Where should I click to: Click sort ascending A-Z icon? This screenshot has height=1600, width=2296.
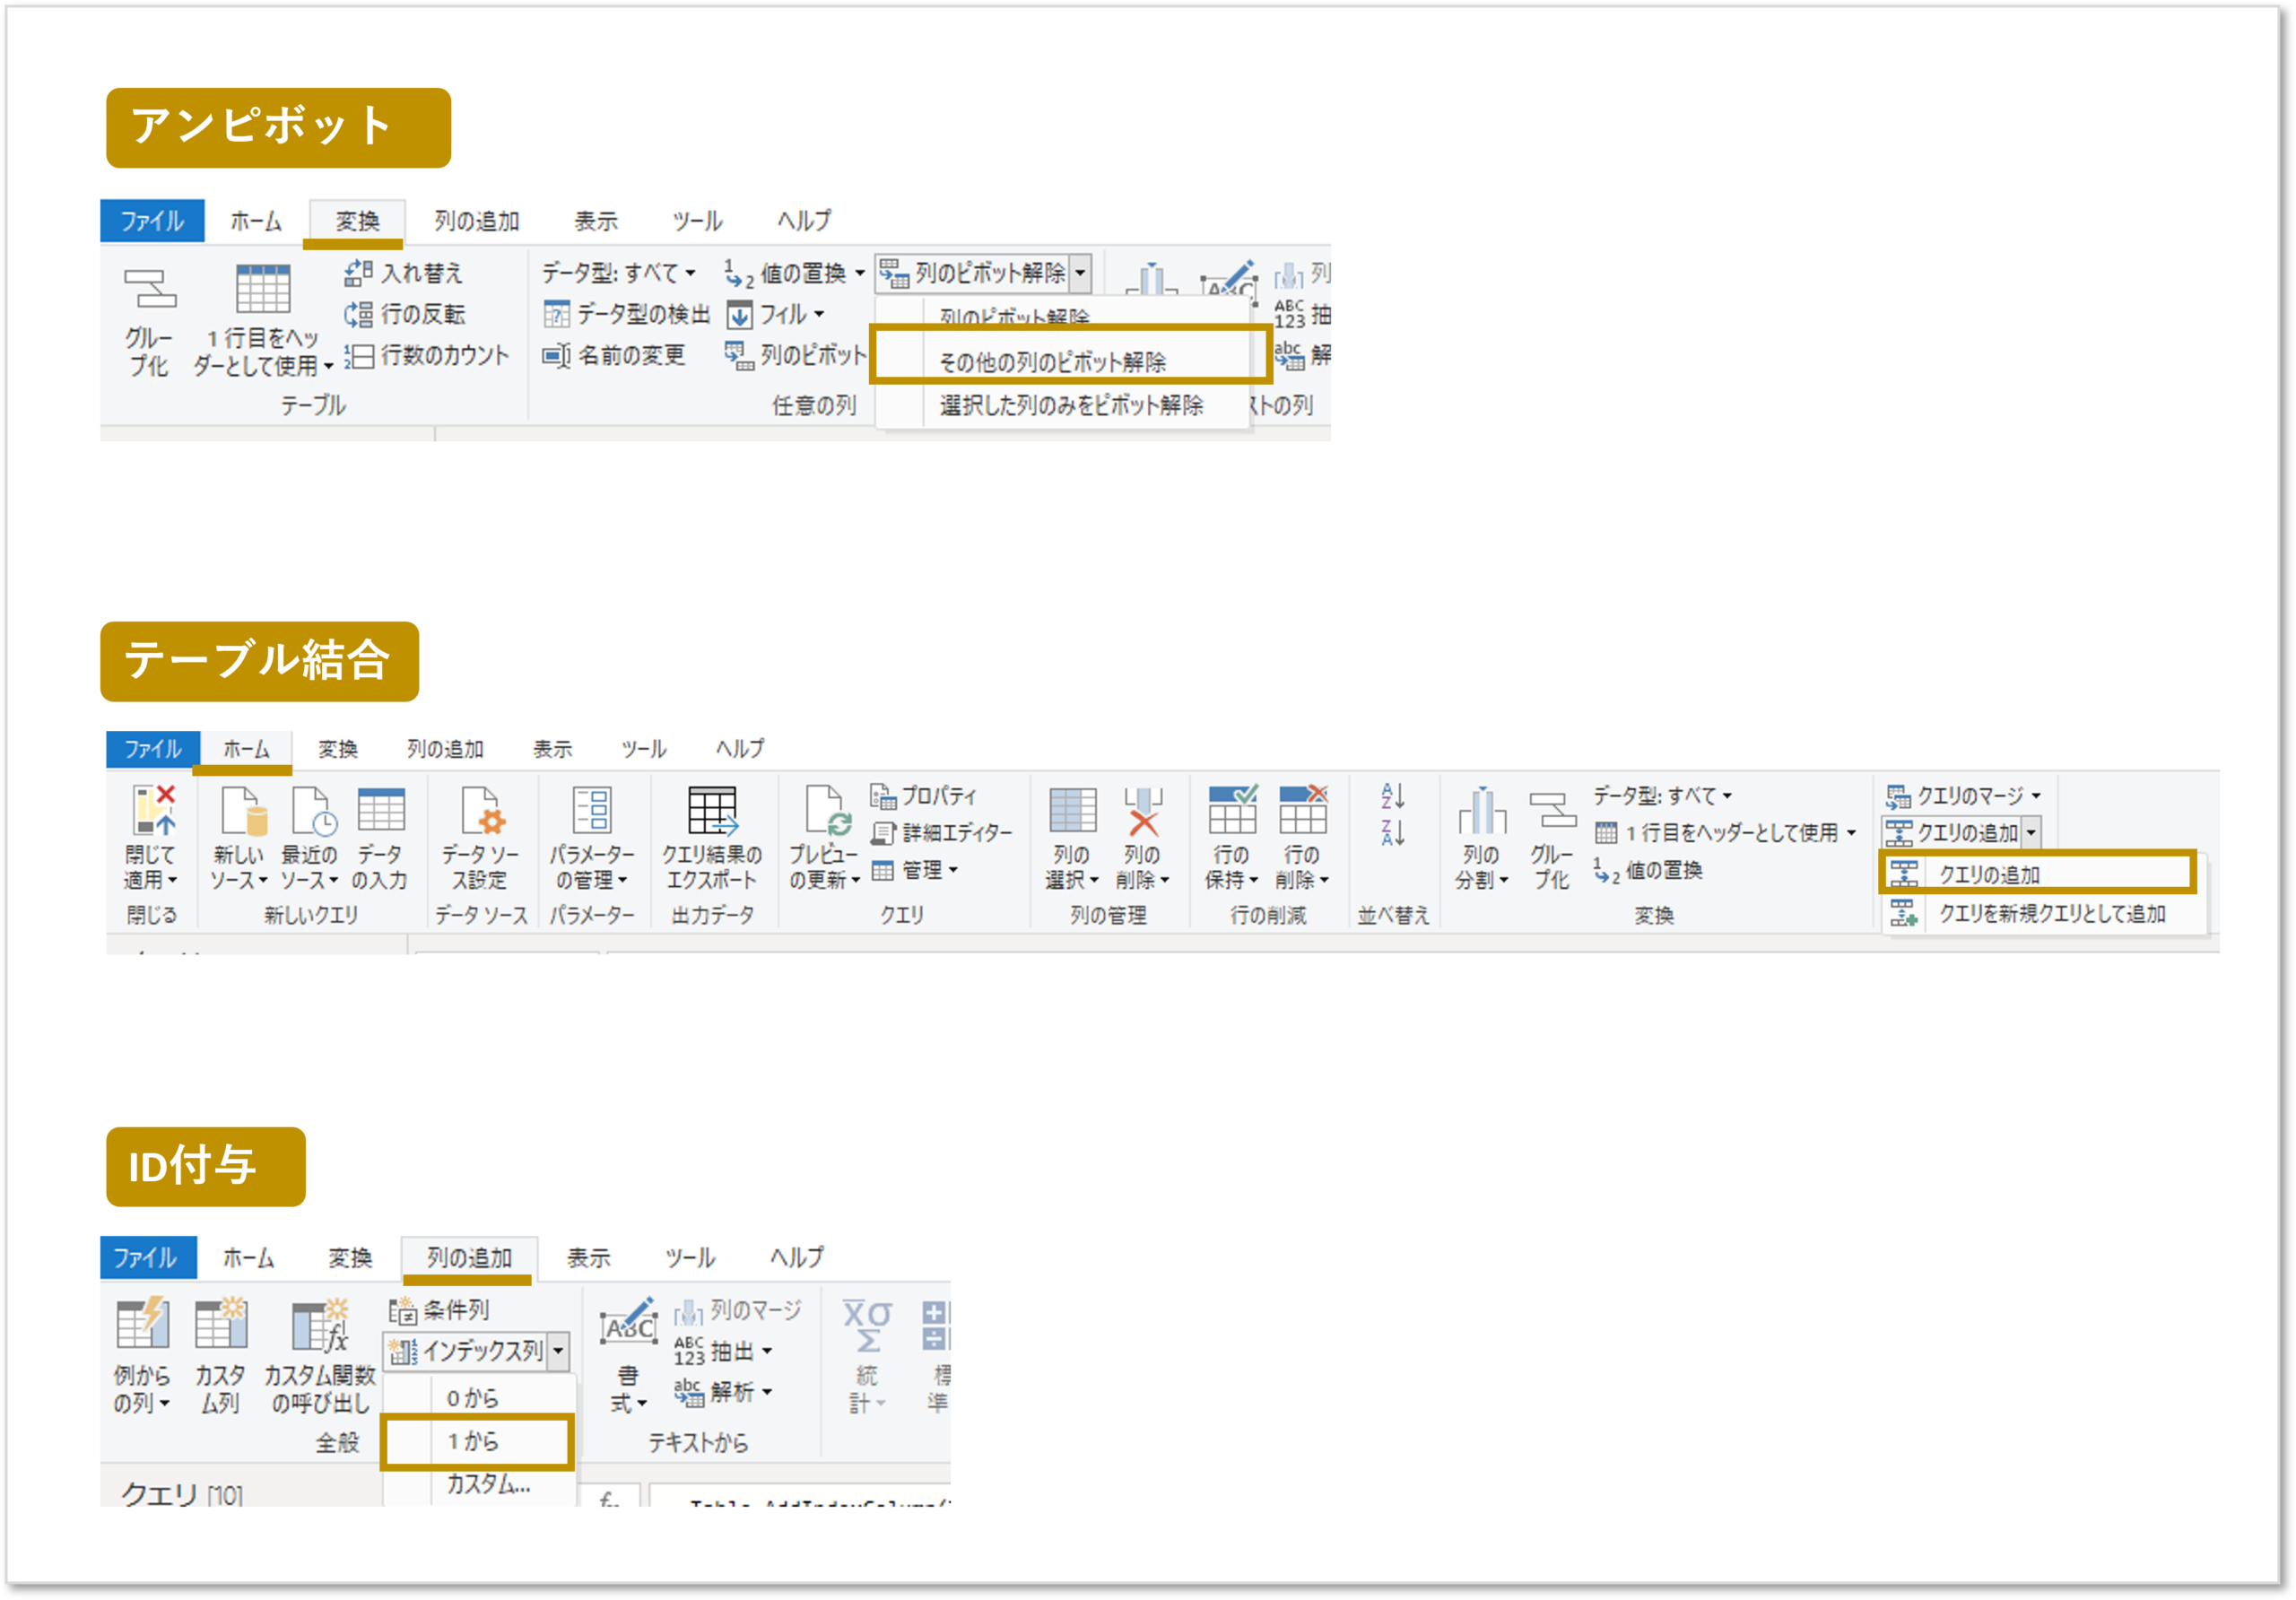1392,796
